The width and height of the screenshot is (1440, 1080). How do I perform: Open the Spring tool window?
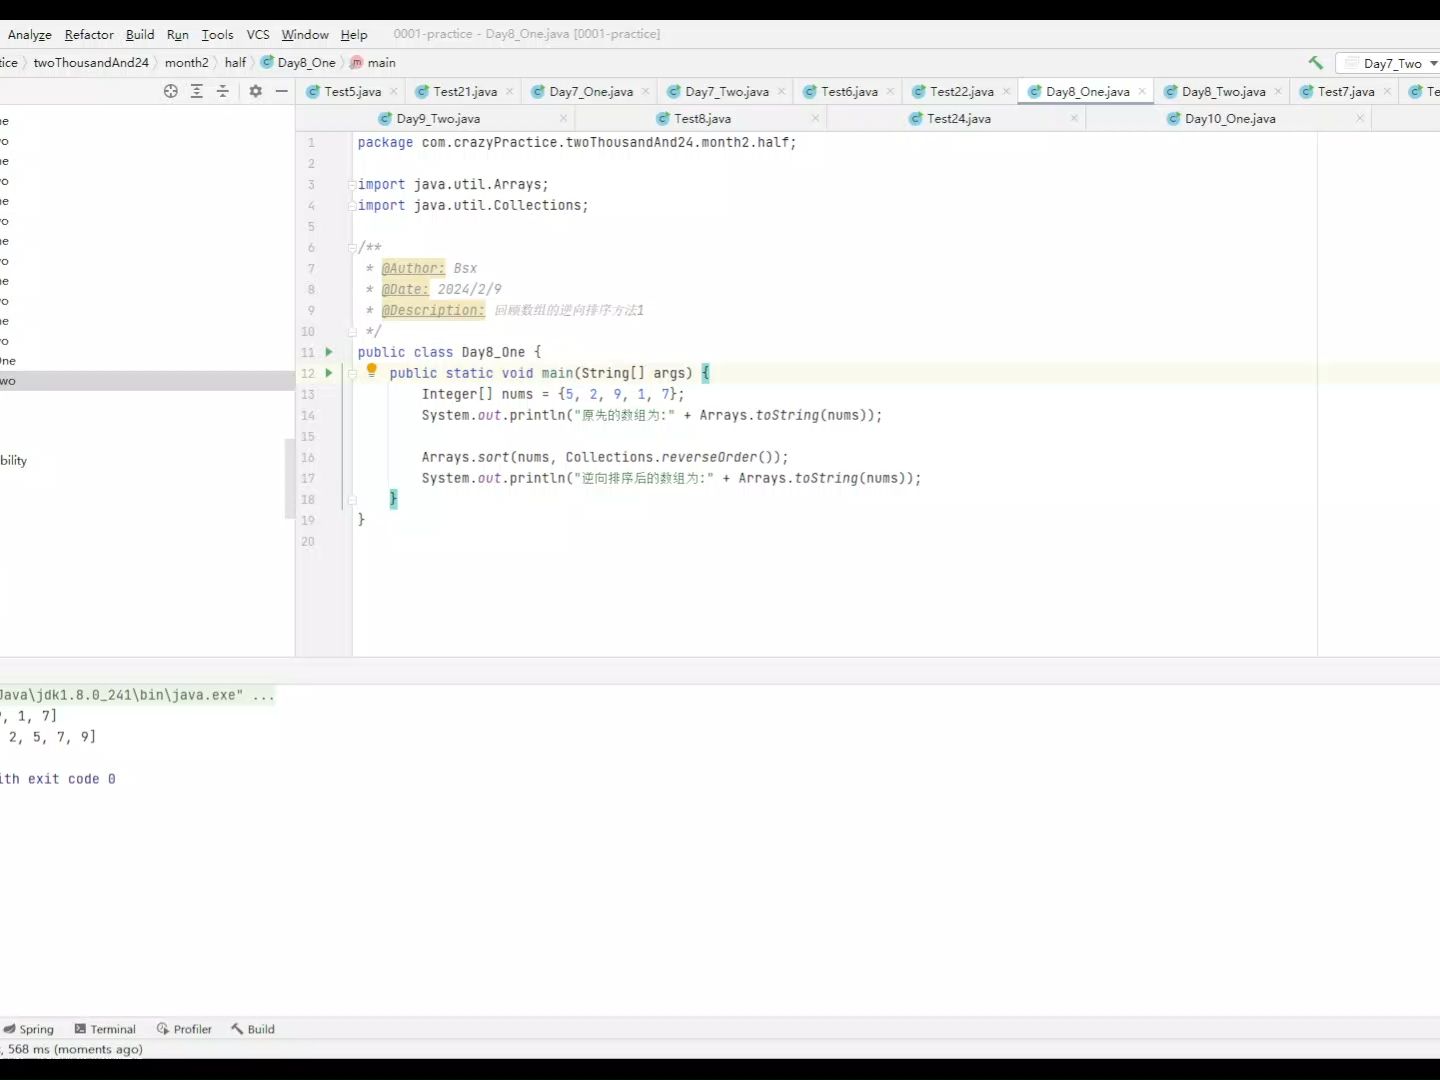point(28,1029)
